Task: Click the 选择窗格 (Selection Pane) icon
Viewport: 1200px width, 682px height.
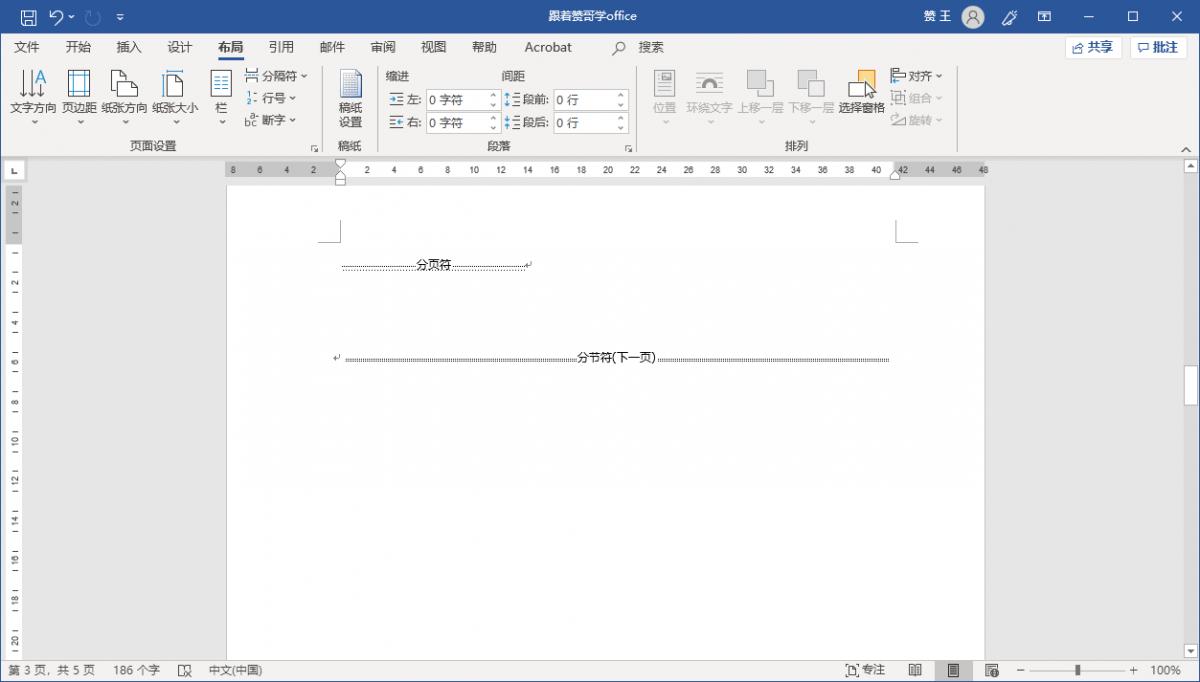Action: tap(864, 88)
